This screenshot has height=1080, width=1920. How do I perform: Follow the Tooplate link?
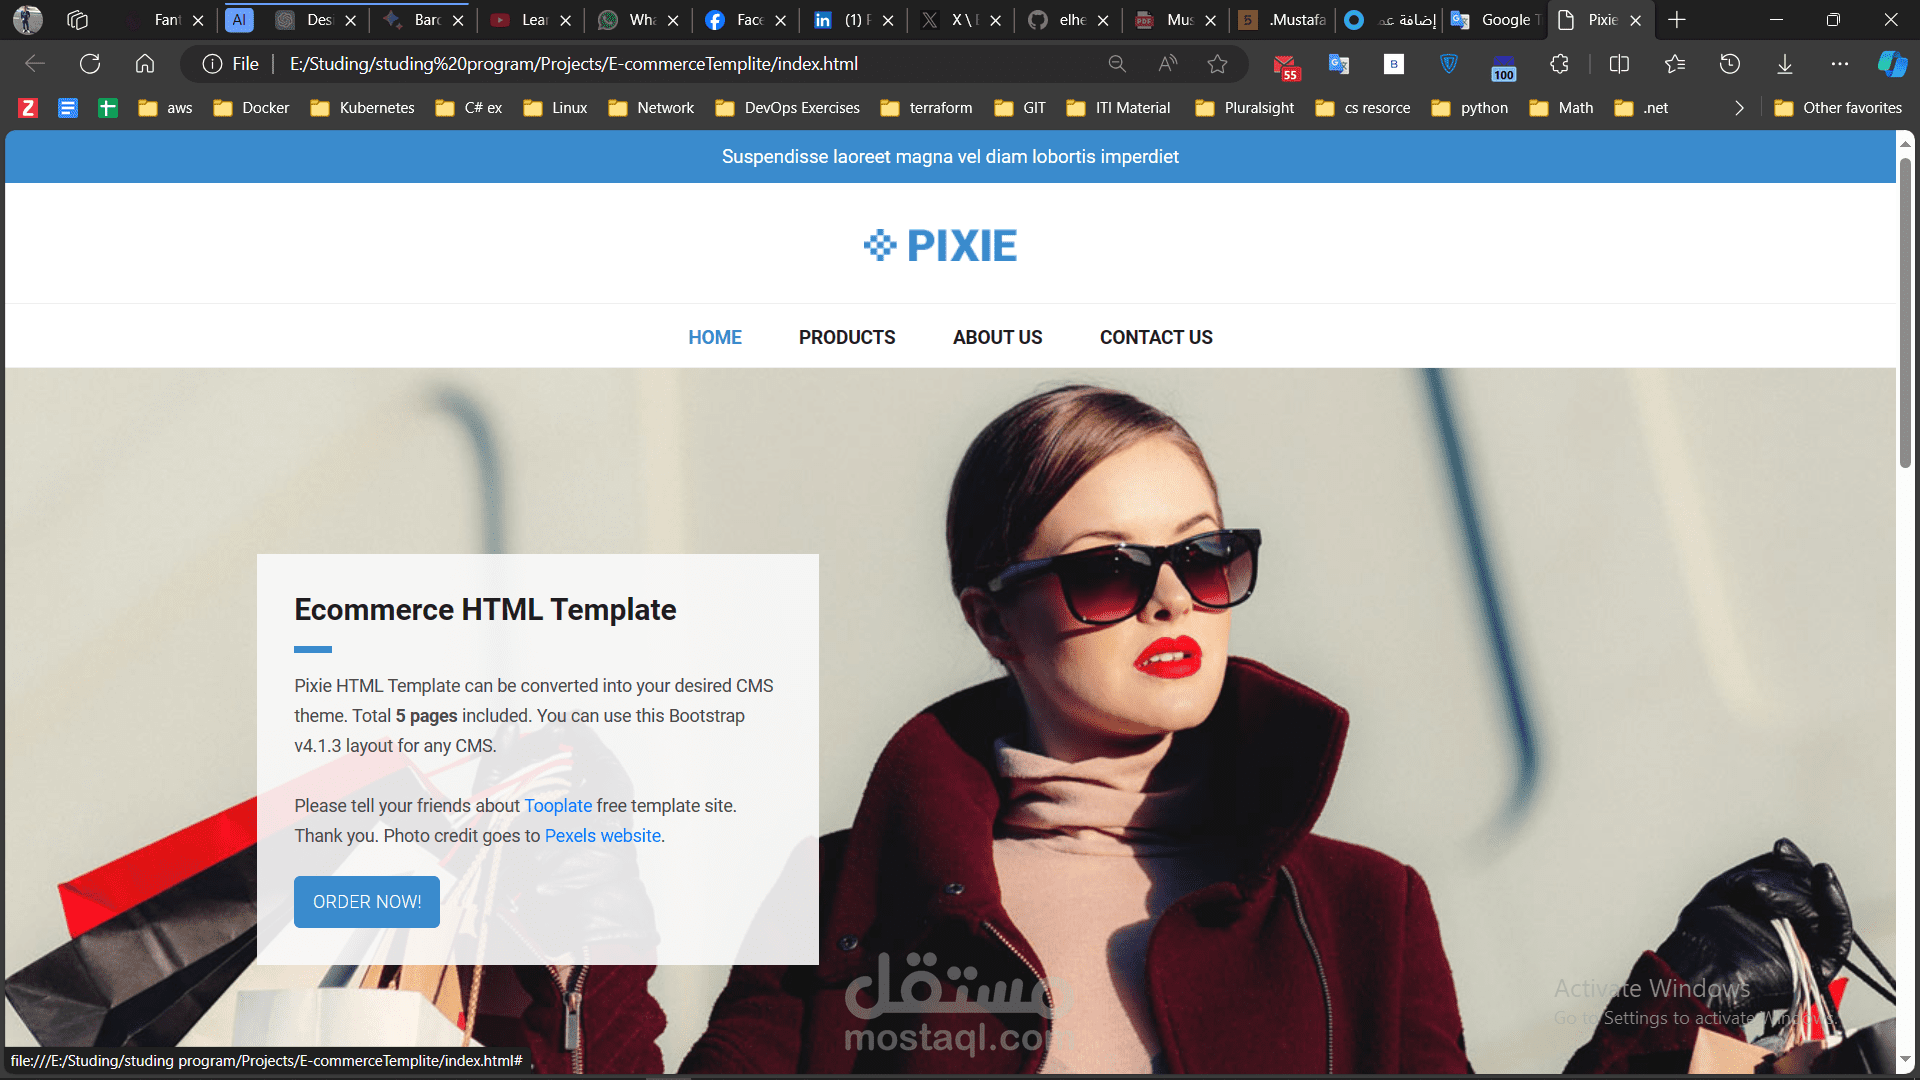coord(558,806)
